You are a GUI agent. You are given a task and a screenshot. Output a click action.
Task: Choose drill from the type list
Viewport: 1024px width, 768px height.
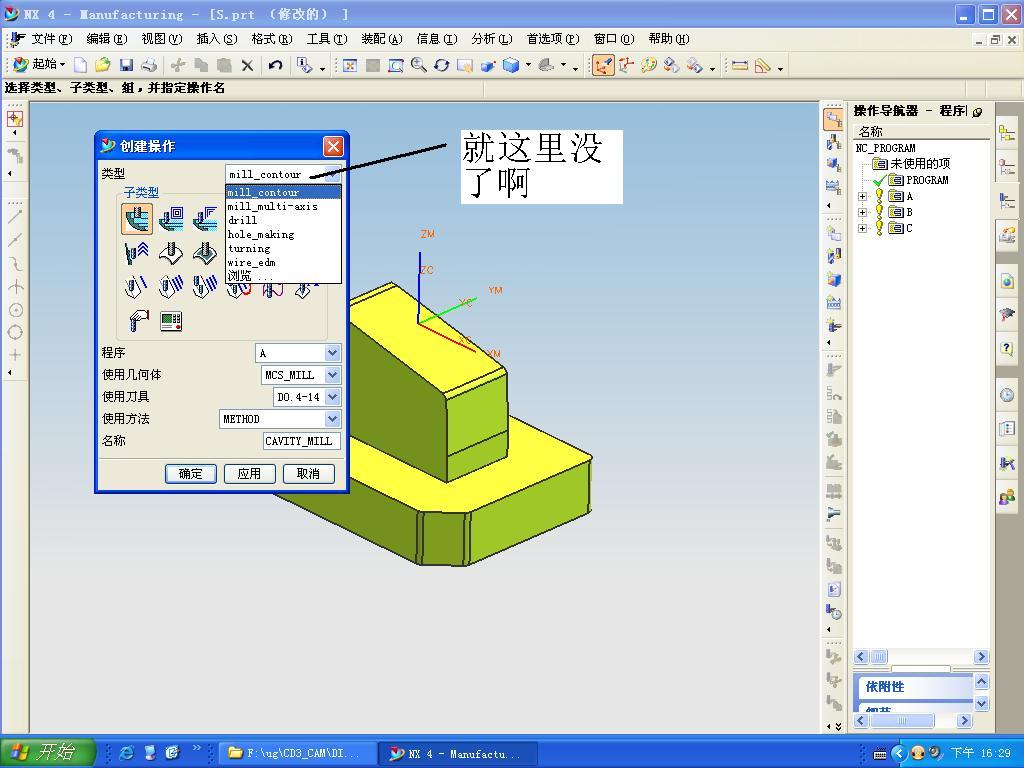pyautogui.click(x=283, y=221)
